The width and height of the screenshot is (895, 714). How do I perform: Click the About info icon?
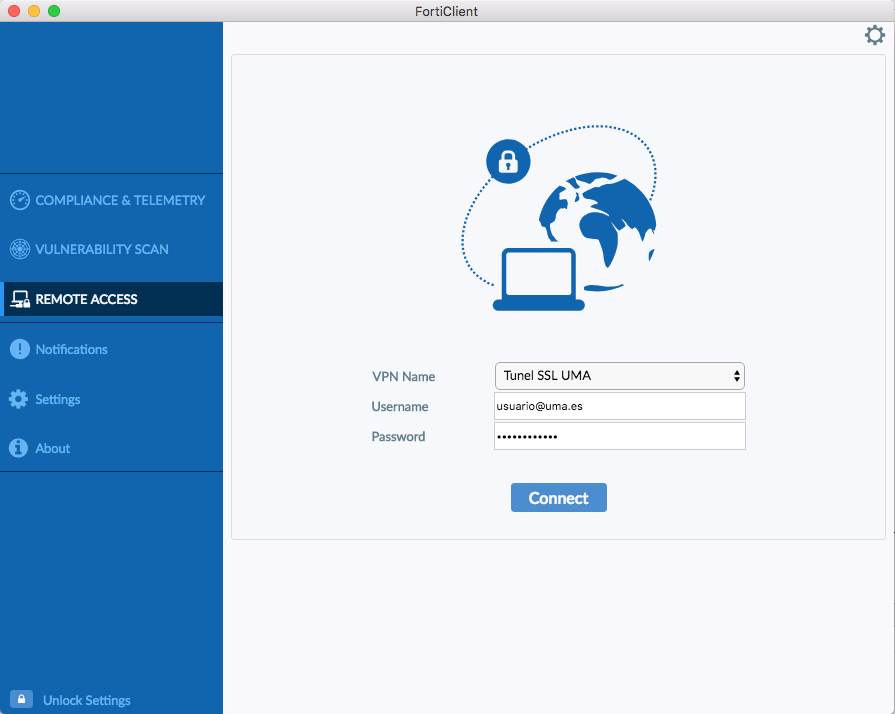click(18, 448)
